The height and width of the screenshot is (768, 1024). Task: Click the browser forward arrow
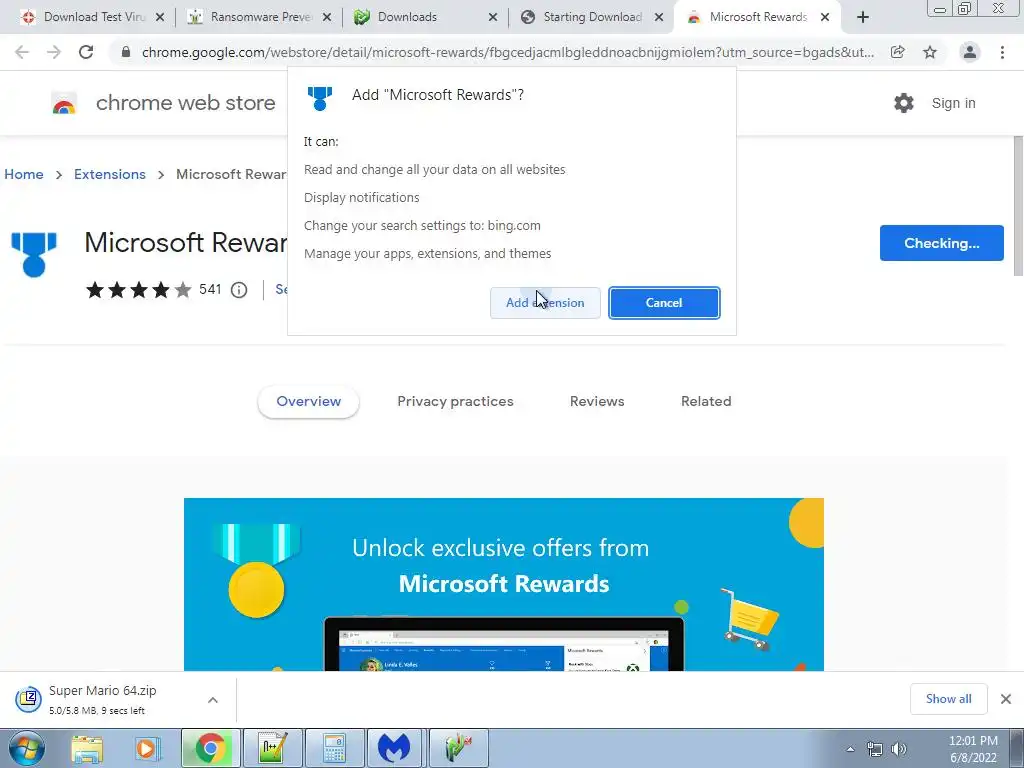[54, 52]
